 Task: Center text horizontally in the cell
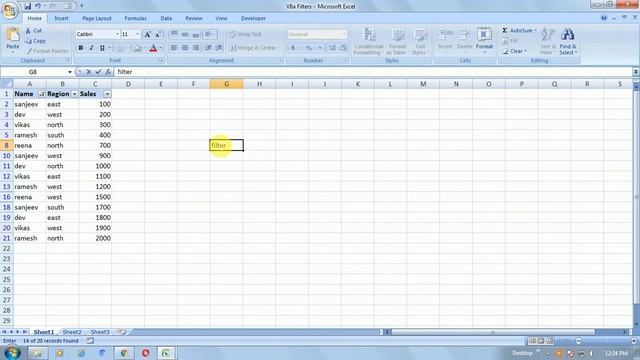click(x=185, y=48)
